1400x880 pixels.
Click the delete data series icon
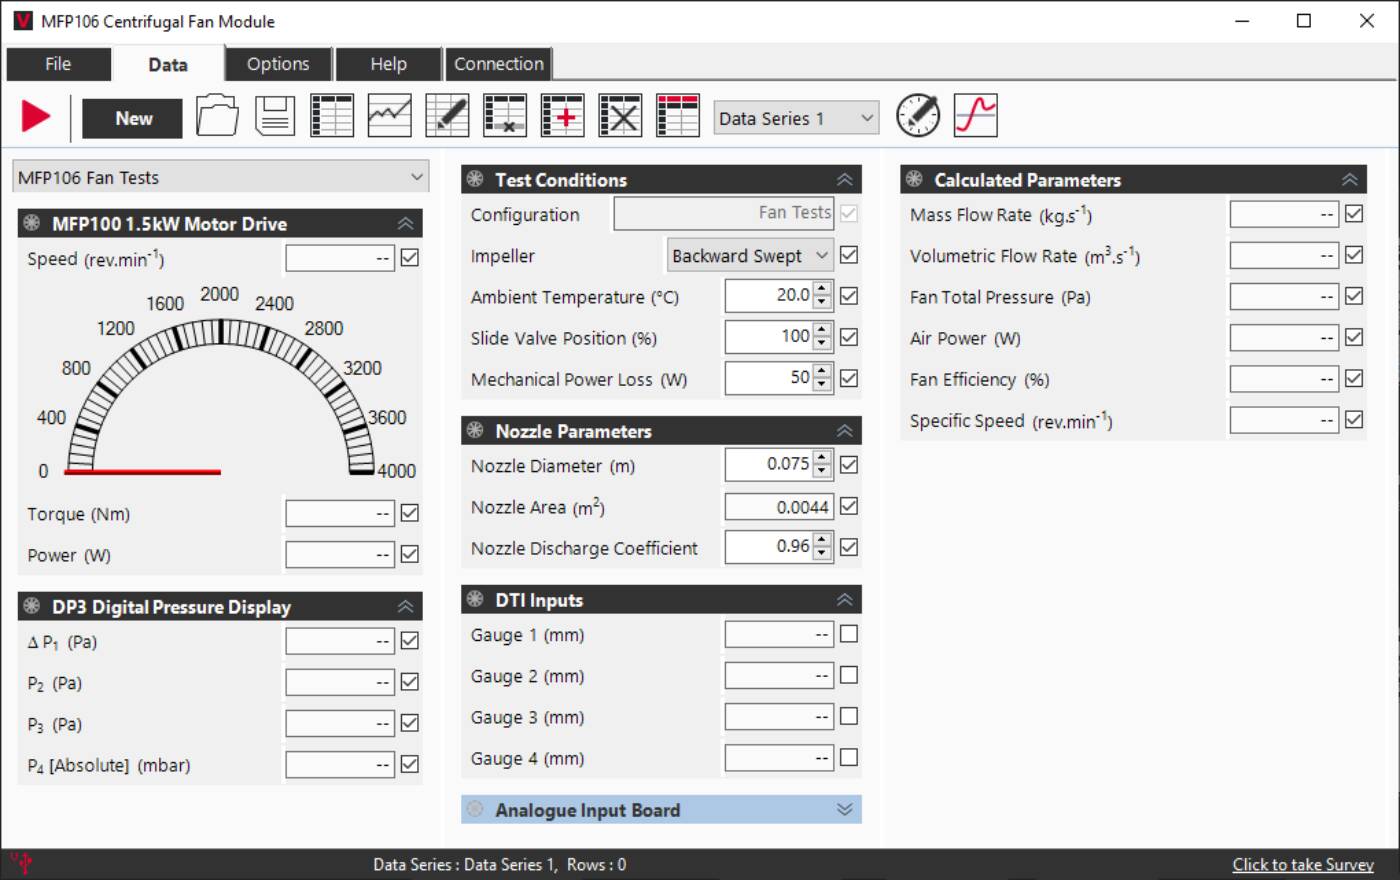coord(620,115)
